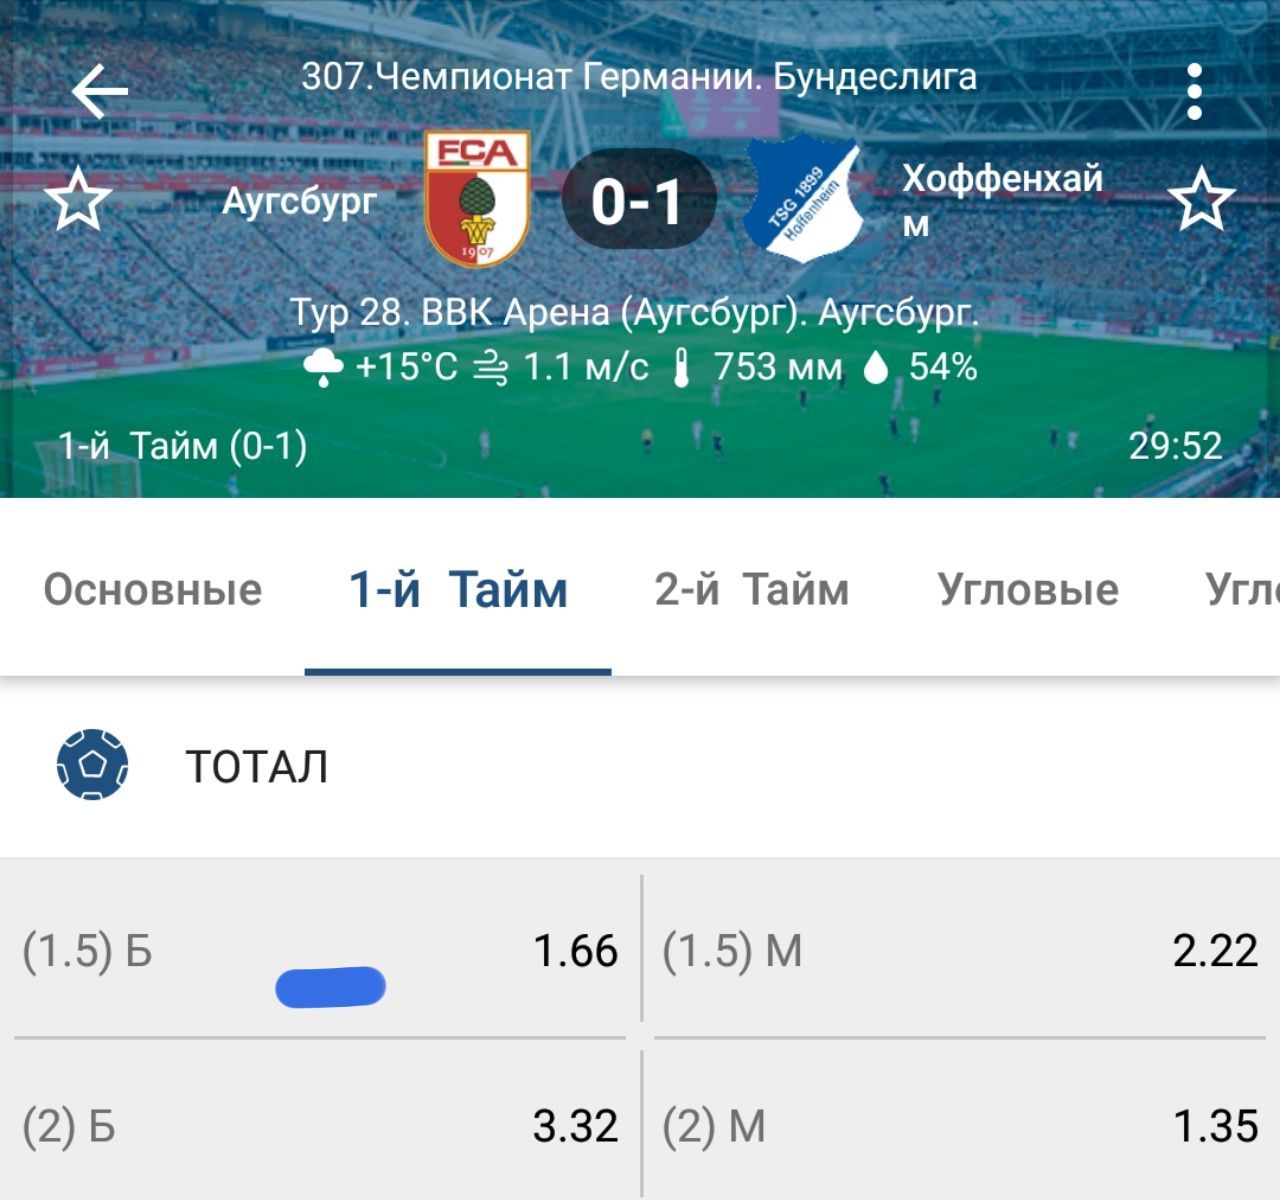Tap the thermometer pressure icon

(682, 368)
